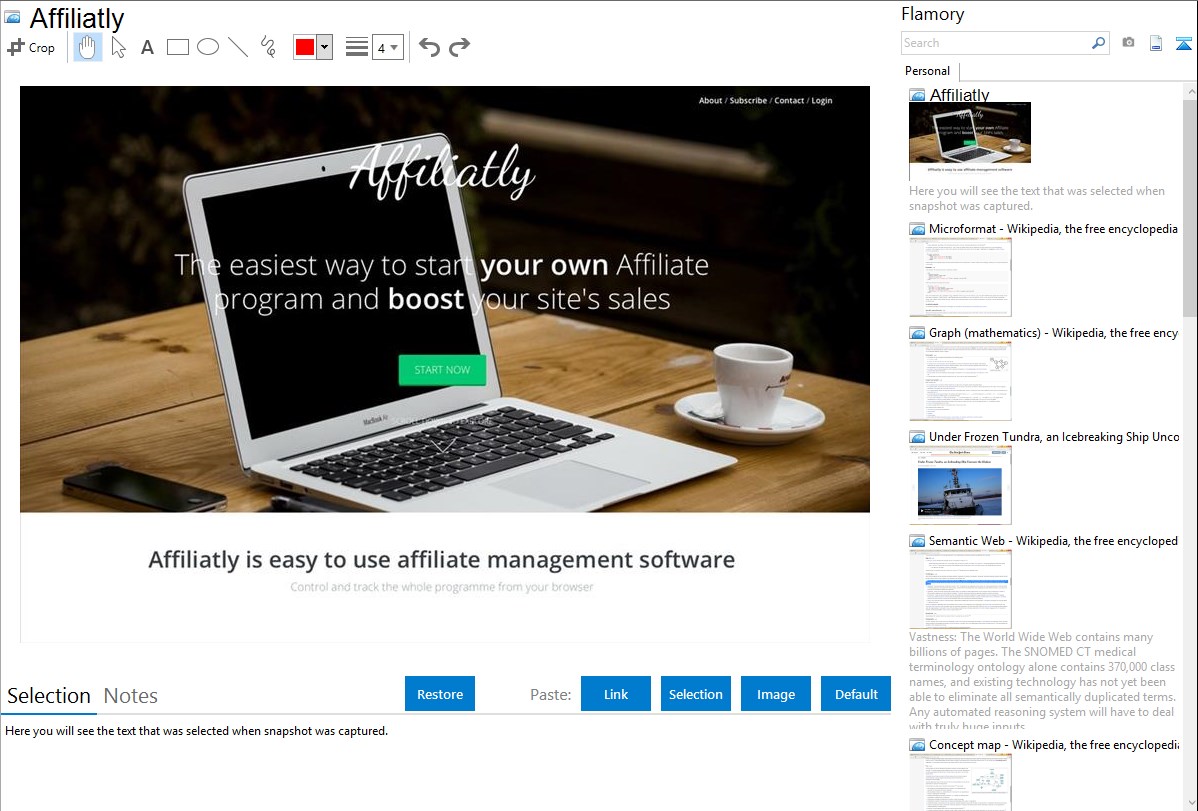Open the Microformat Wikipedia snapshot thumbnail

click(x=960, y=277)
